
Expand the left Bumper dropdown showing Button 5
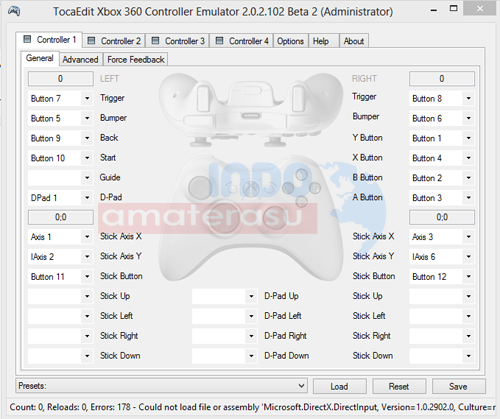[60, 118]
